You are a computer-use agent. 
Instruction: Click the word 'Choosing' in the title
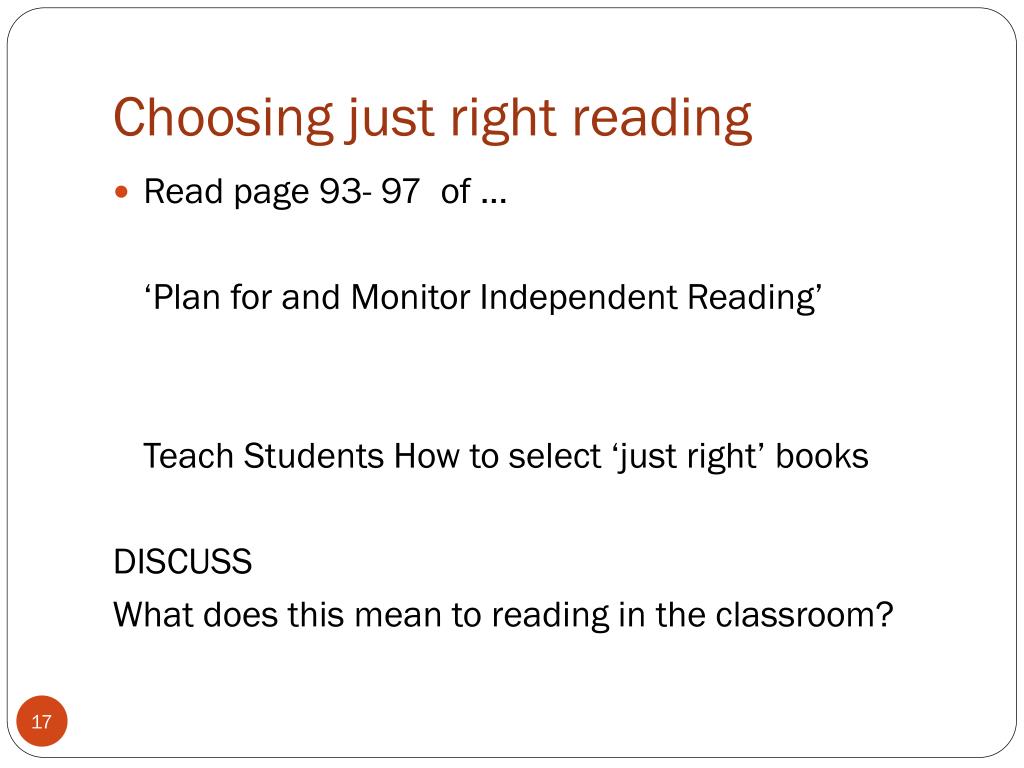pyautogui.click(x=223, y=118)
